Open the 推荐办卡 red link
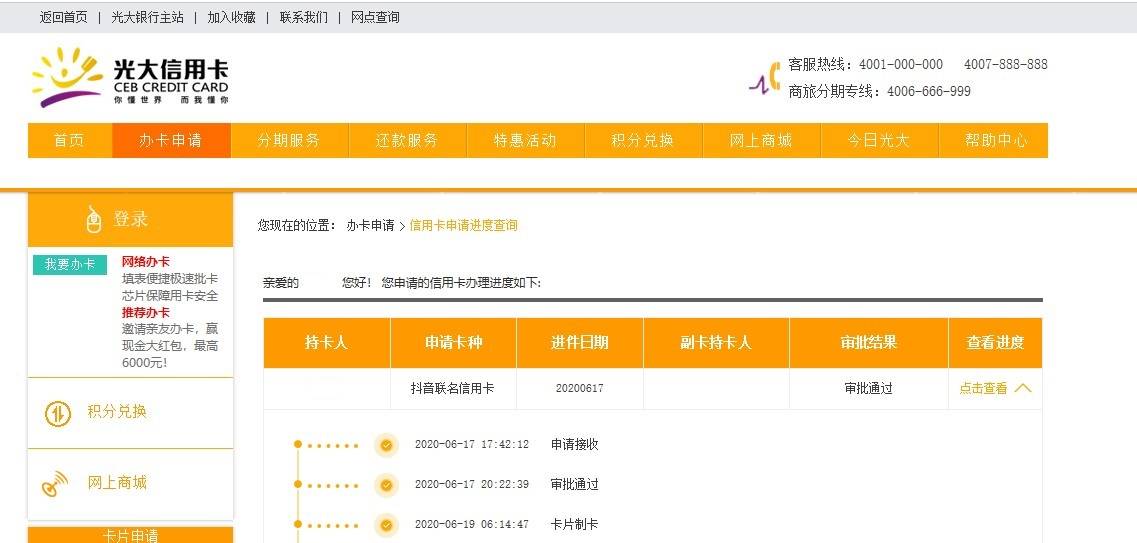 [146, 312]
